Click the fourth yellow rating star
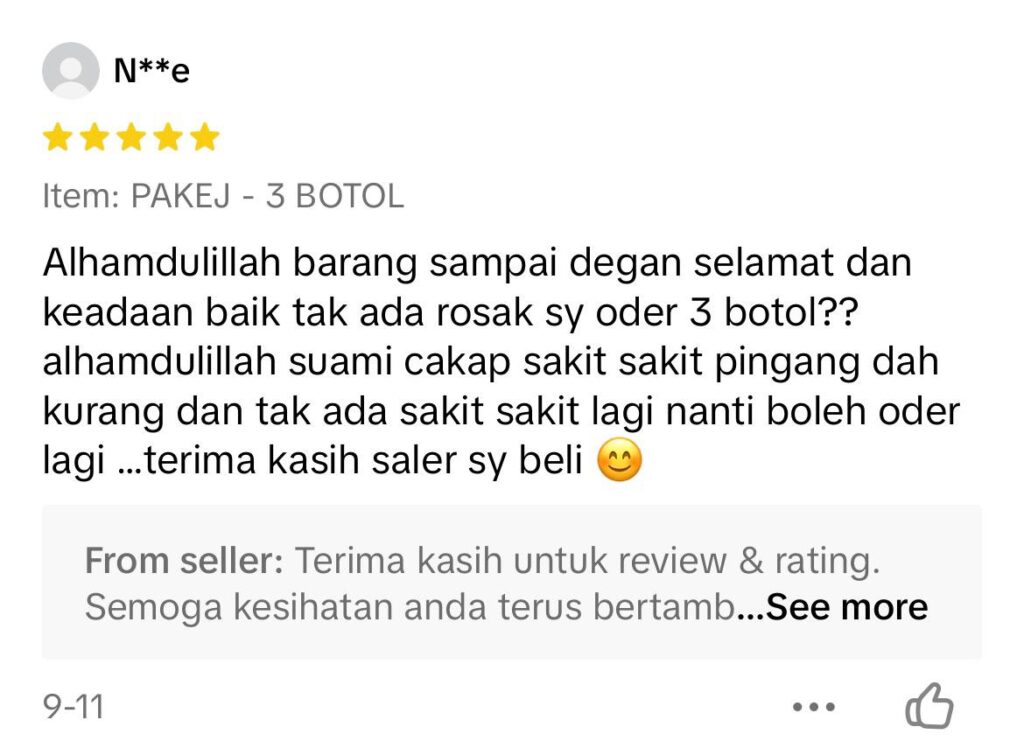This screenshot has width=1024, height=755. [168, 137]
